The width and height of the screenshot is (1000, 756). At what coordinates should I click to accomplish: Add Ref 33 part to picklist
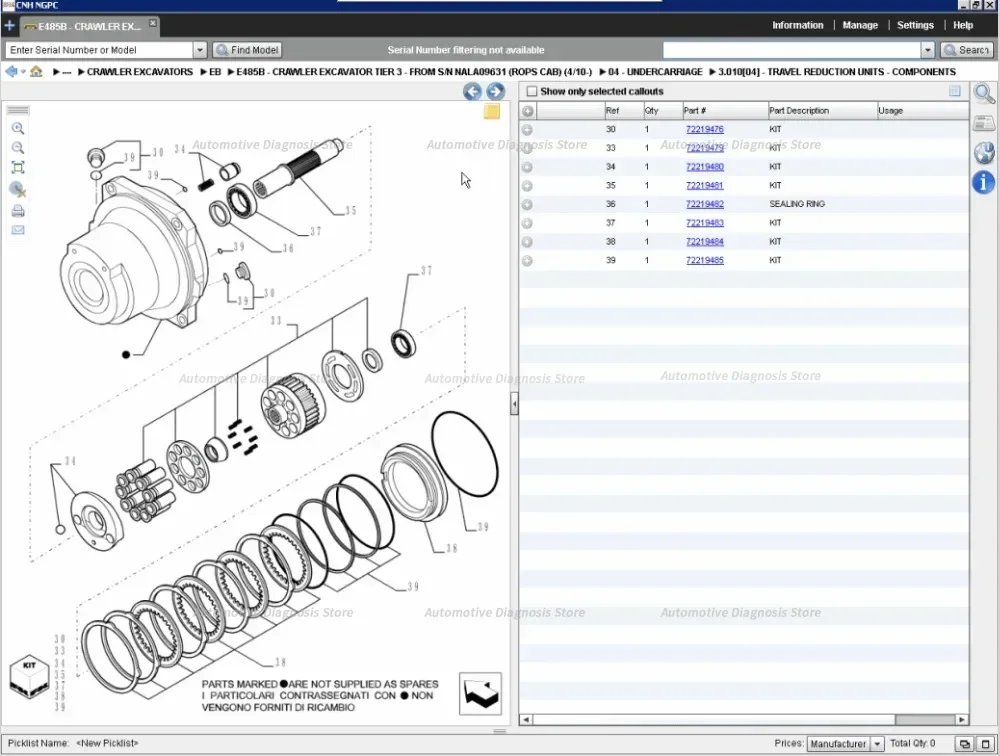527,148
